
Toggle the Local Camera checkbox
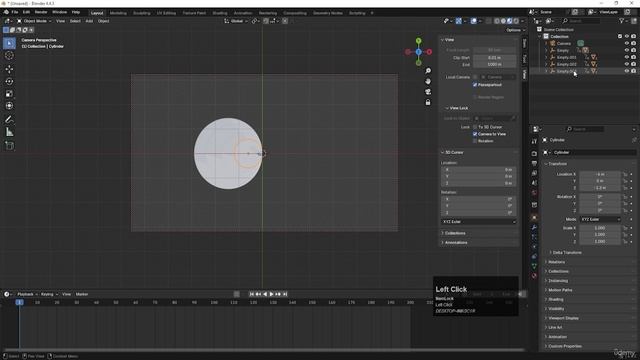point(475,77)
